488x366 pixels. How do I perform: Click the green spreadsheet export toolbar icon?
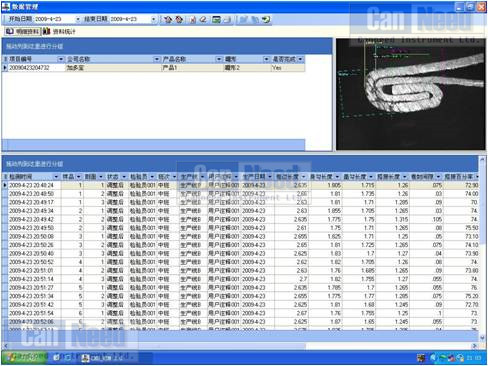click(216, 20)
